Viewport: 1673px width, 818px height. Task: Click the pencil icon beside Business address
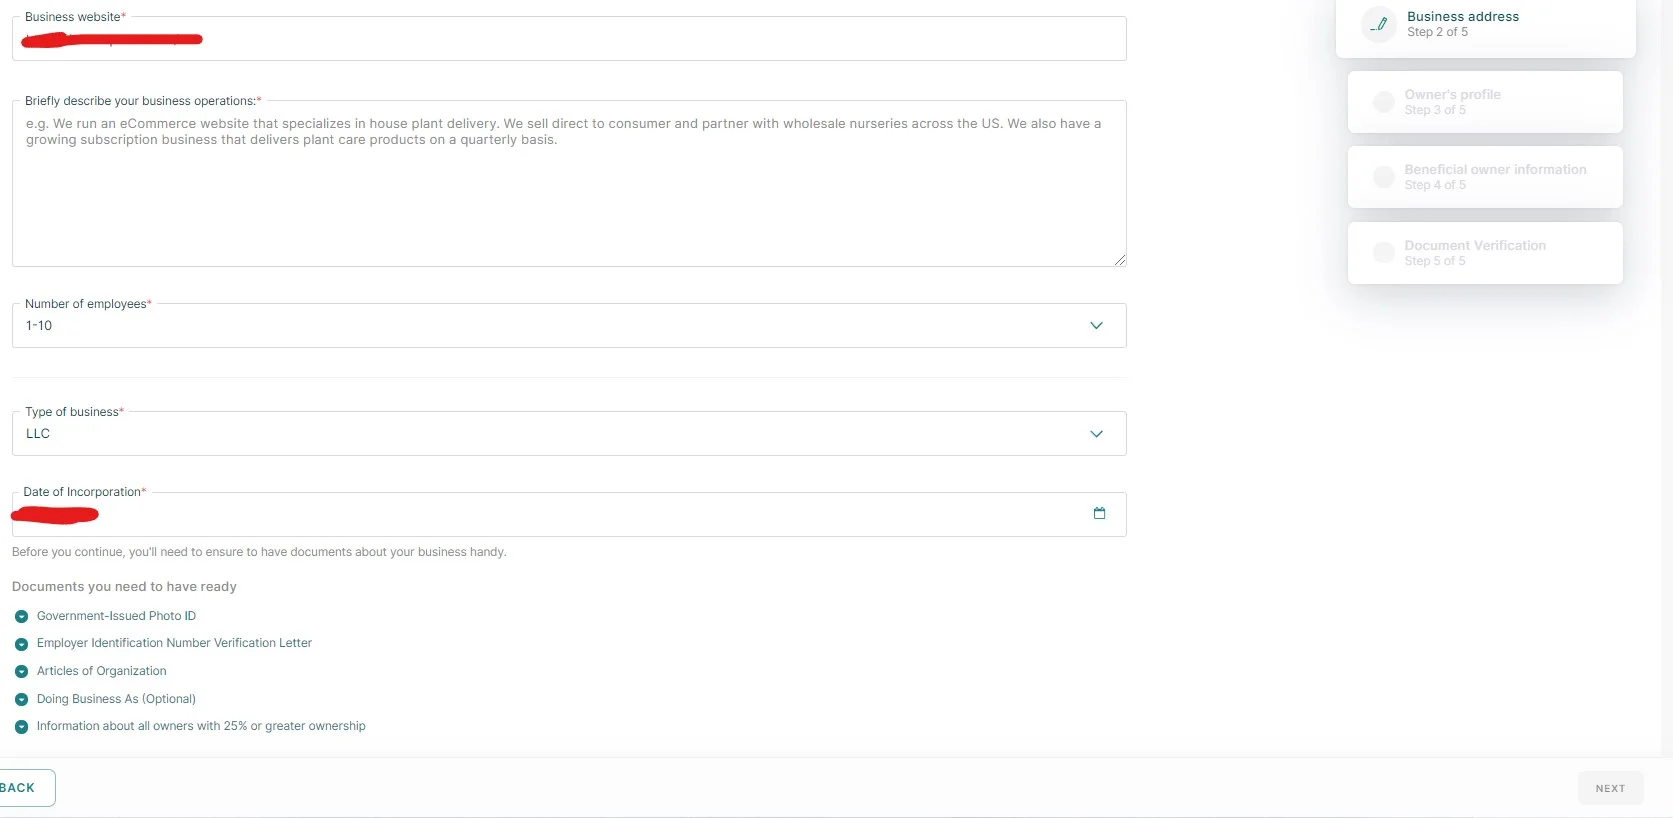pyautogui.click(x=1379, y=24)
